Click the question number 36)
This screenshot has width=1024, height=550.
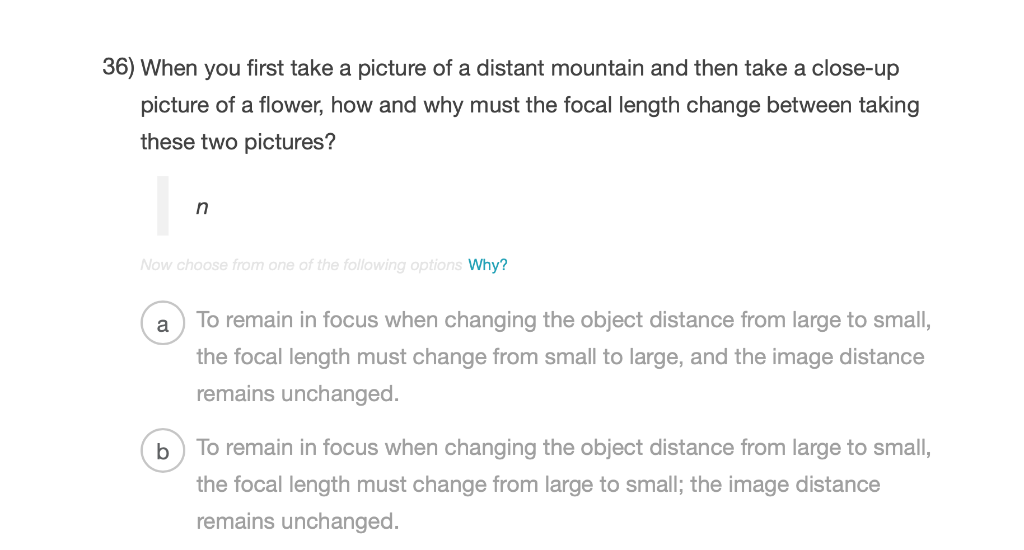click(x=118, y=67)
